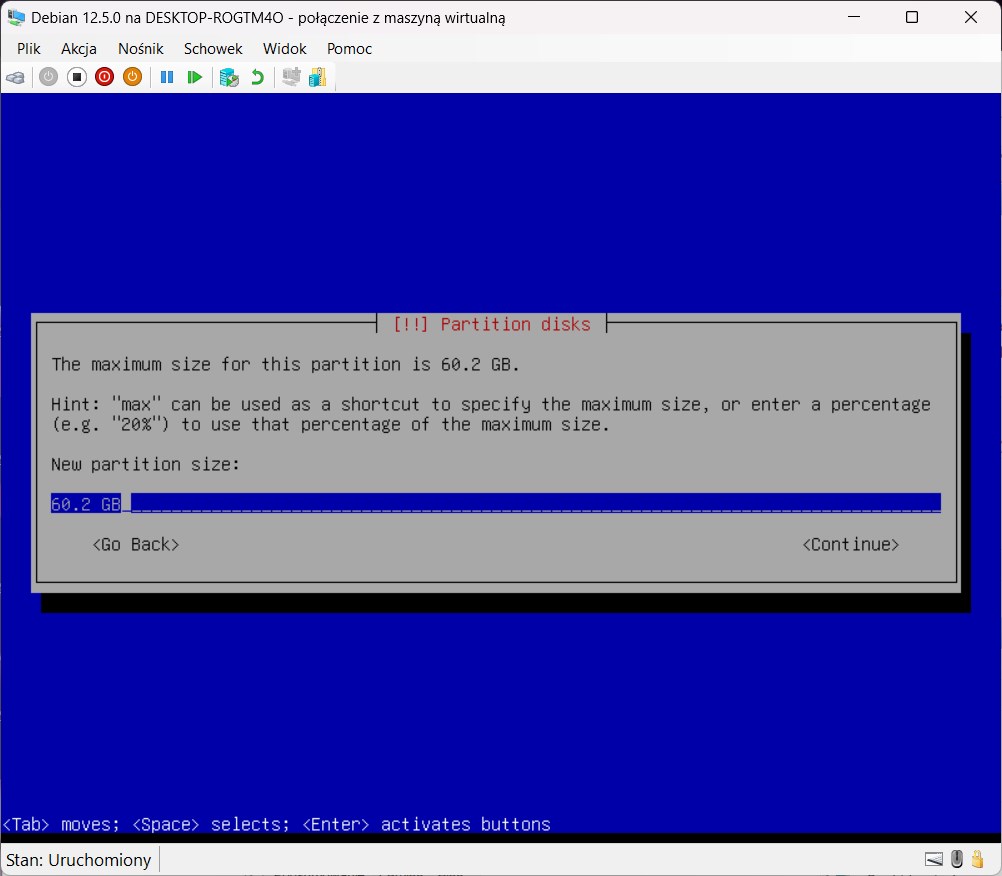Save VM state with orange power icon
Screen dimensions: 1002x876
132,77
